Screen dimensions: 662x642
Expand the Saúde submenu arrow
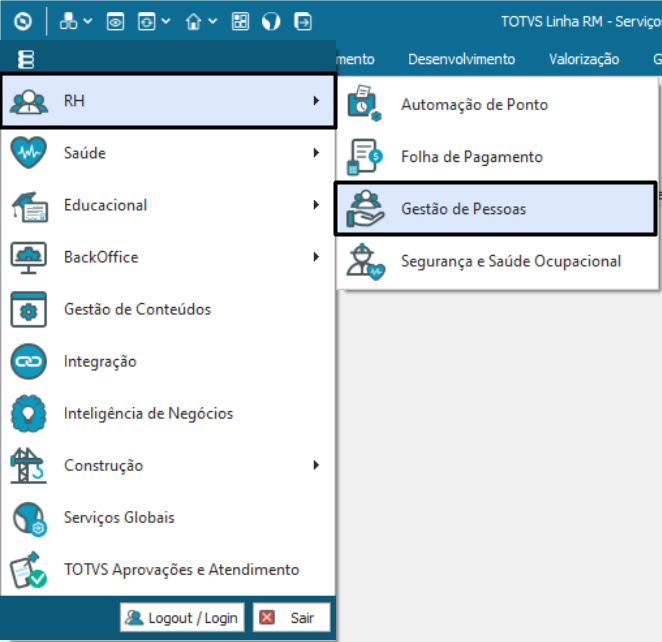(316, 153)
